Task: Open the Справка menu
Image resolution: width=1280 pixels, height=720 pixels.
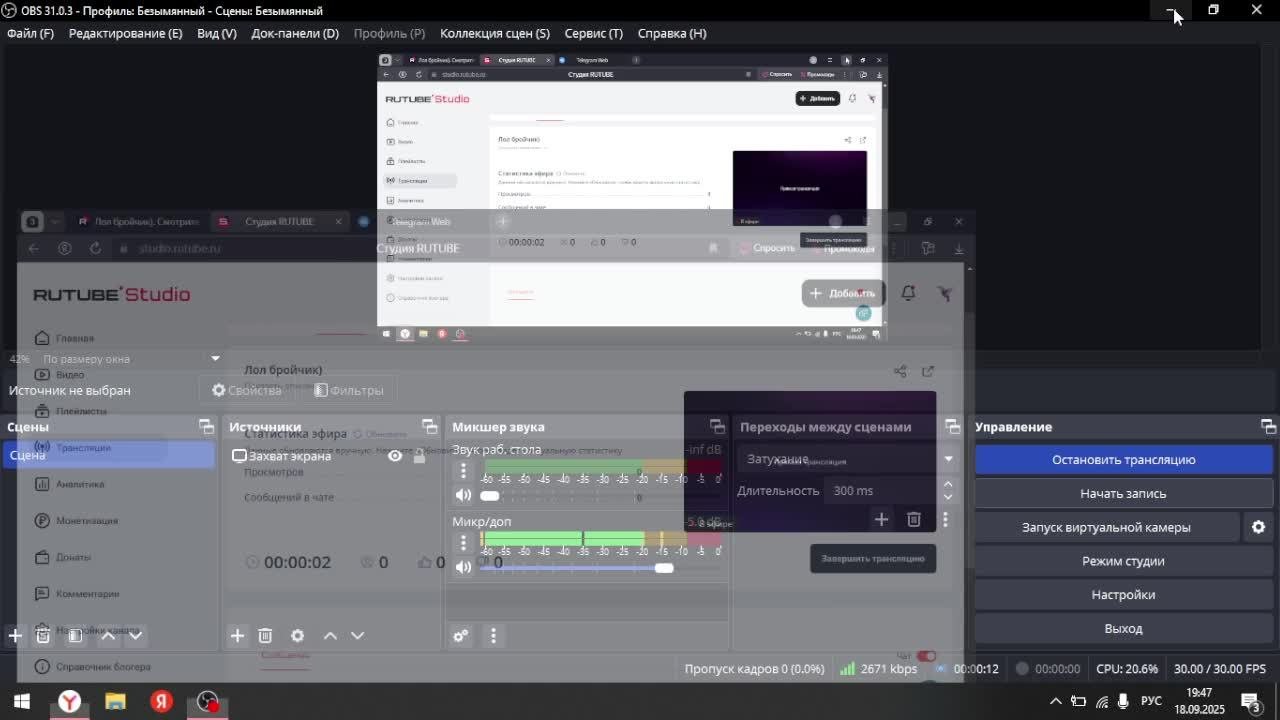Action: click(672, 33)
